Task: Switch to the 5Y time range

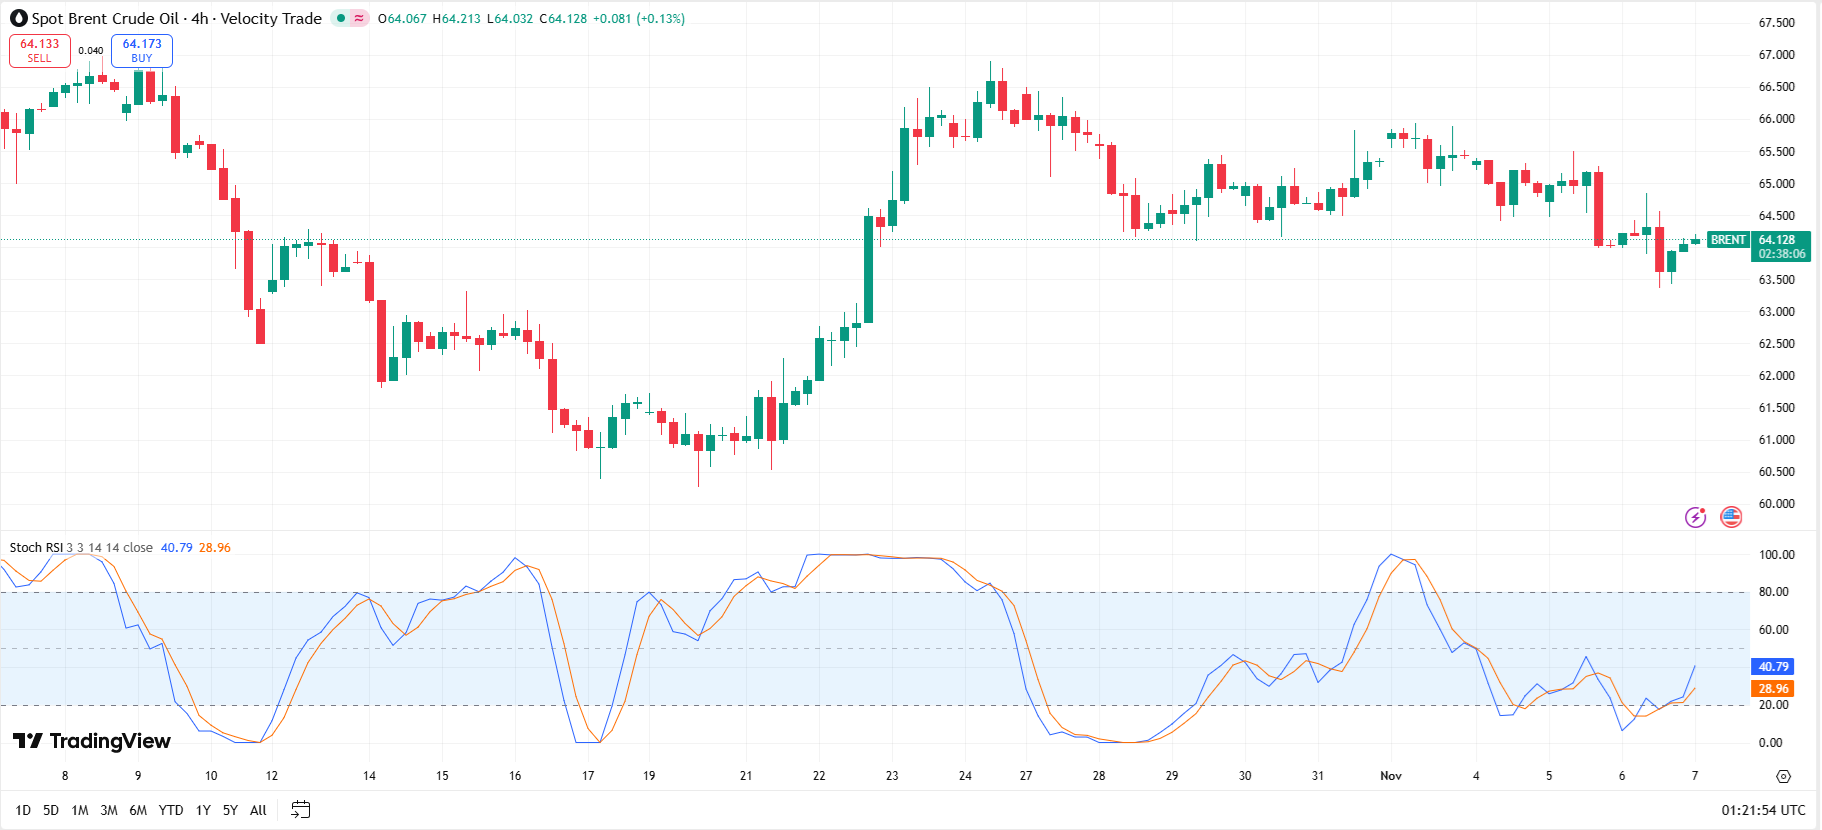Action: (230, 810)
